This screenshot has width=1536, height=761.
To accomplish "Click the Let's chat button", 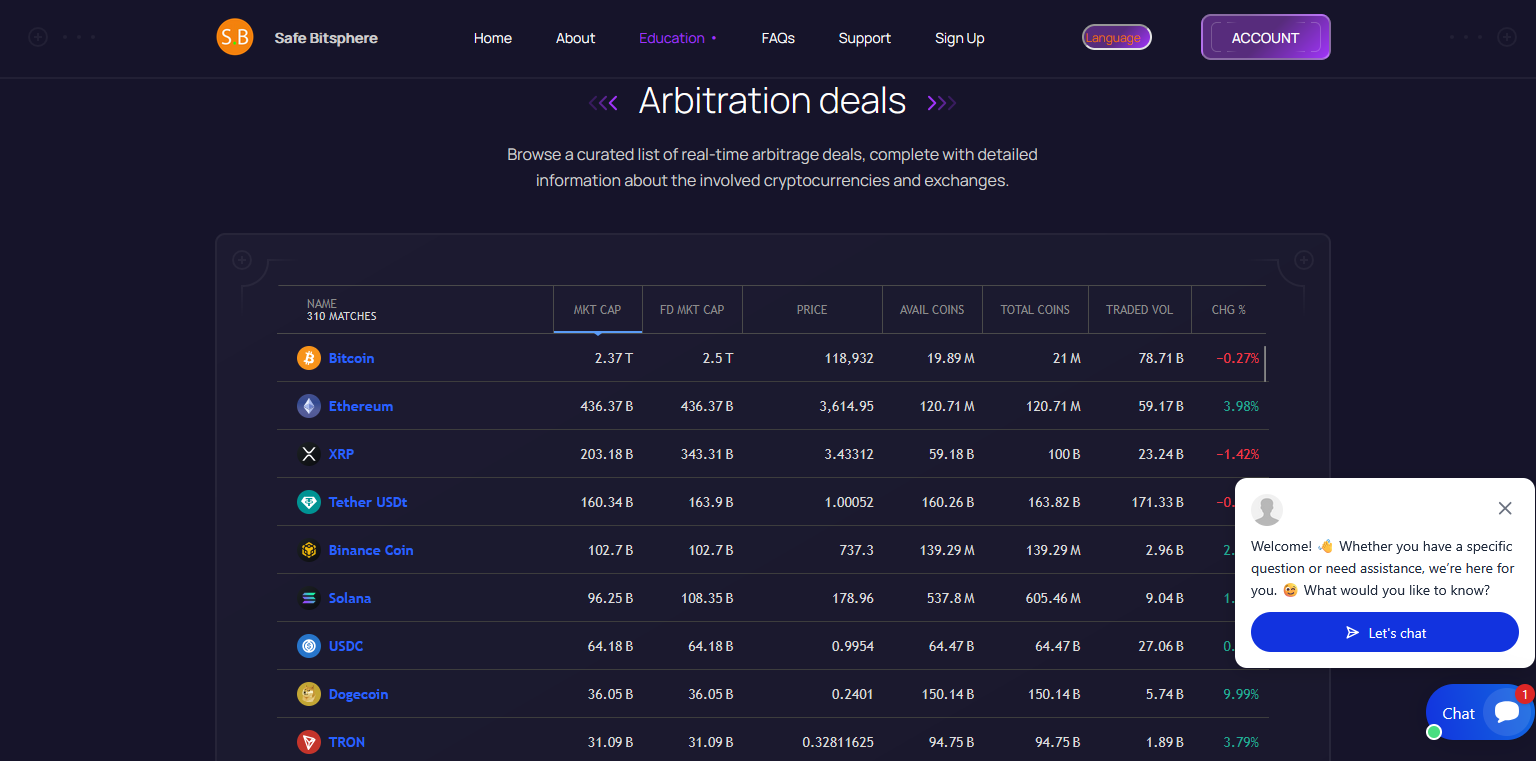I will click(1385, 632).
